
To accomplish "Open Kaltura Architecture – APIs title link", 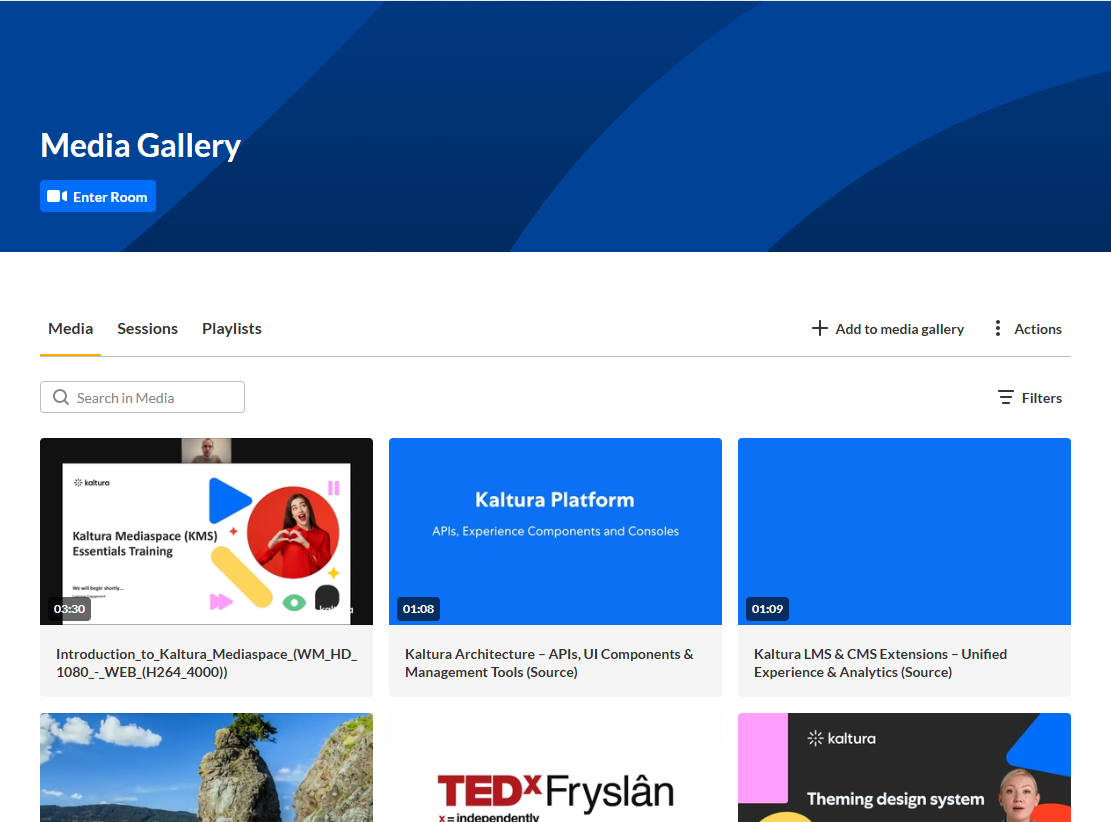I will (x=549, y=663).
